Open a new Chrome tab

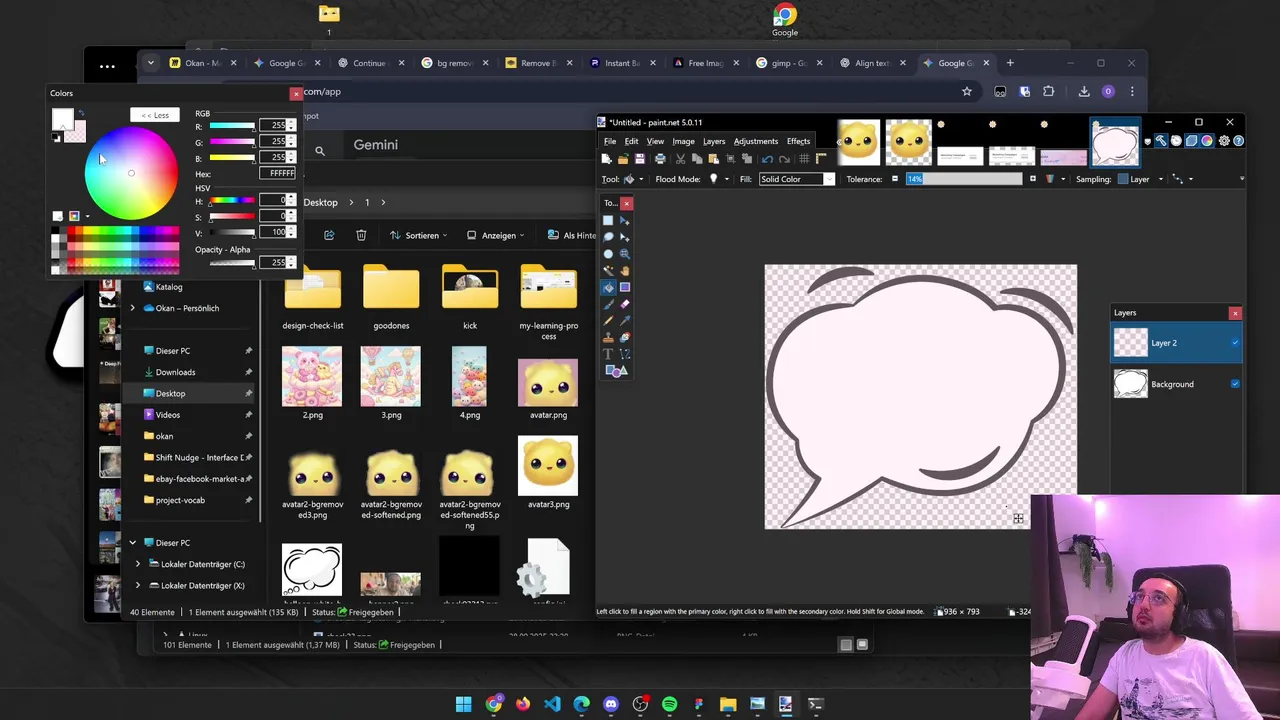click(1010, 63)
